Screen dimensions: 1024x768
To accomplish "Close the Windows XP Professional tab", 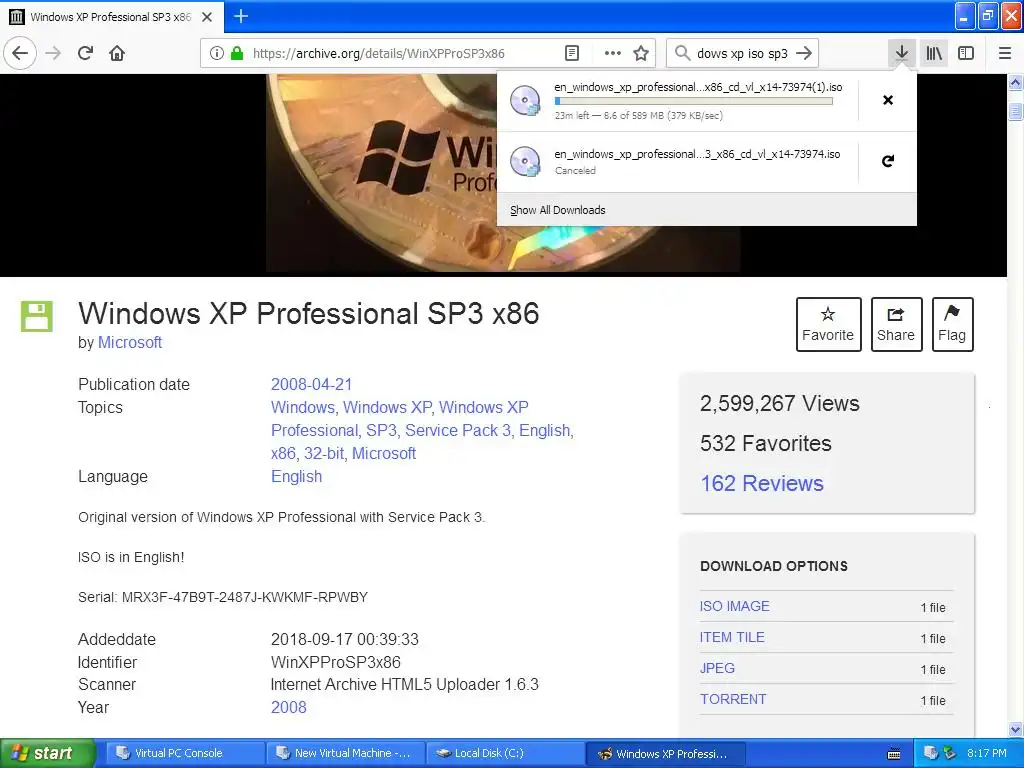I will coord(207,17).
